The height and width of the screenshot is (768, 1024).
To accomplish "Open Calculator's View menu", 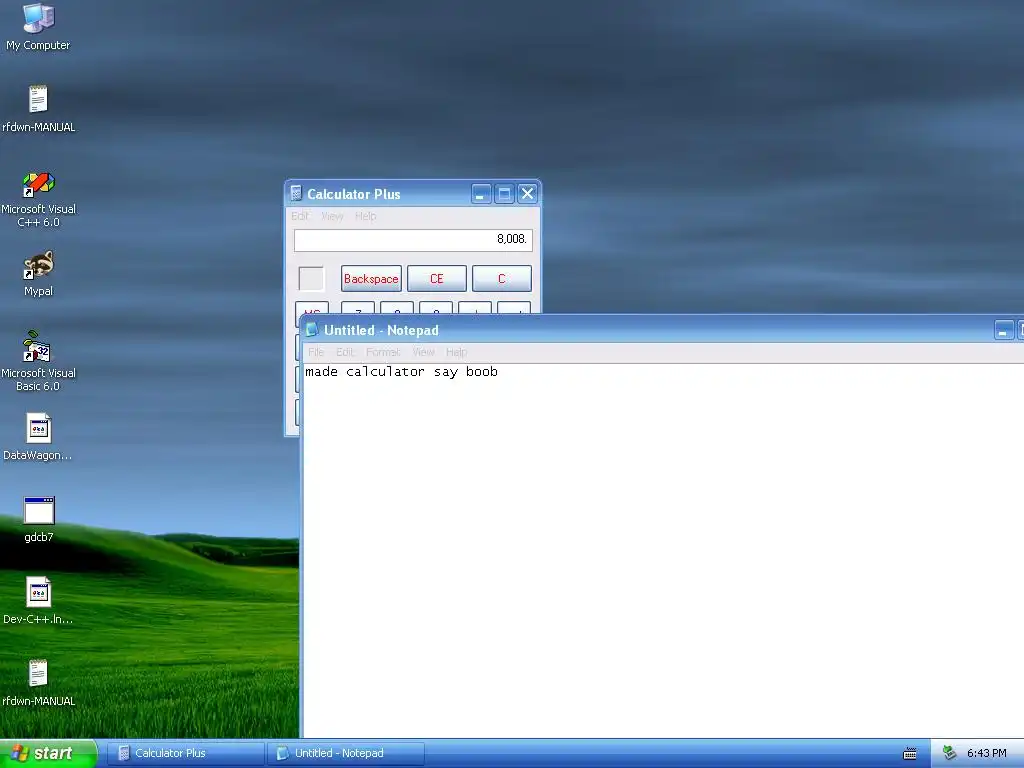I will click(332, 216).
